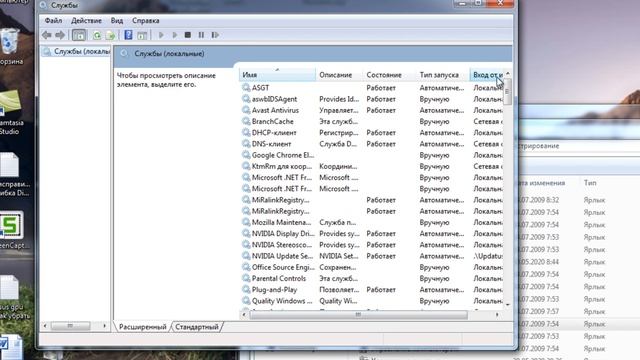Open the blue Help toolbar icon
Screen dimensions: 640x360
(128, 35)
